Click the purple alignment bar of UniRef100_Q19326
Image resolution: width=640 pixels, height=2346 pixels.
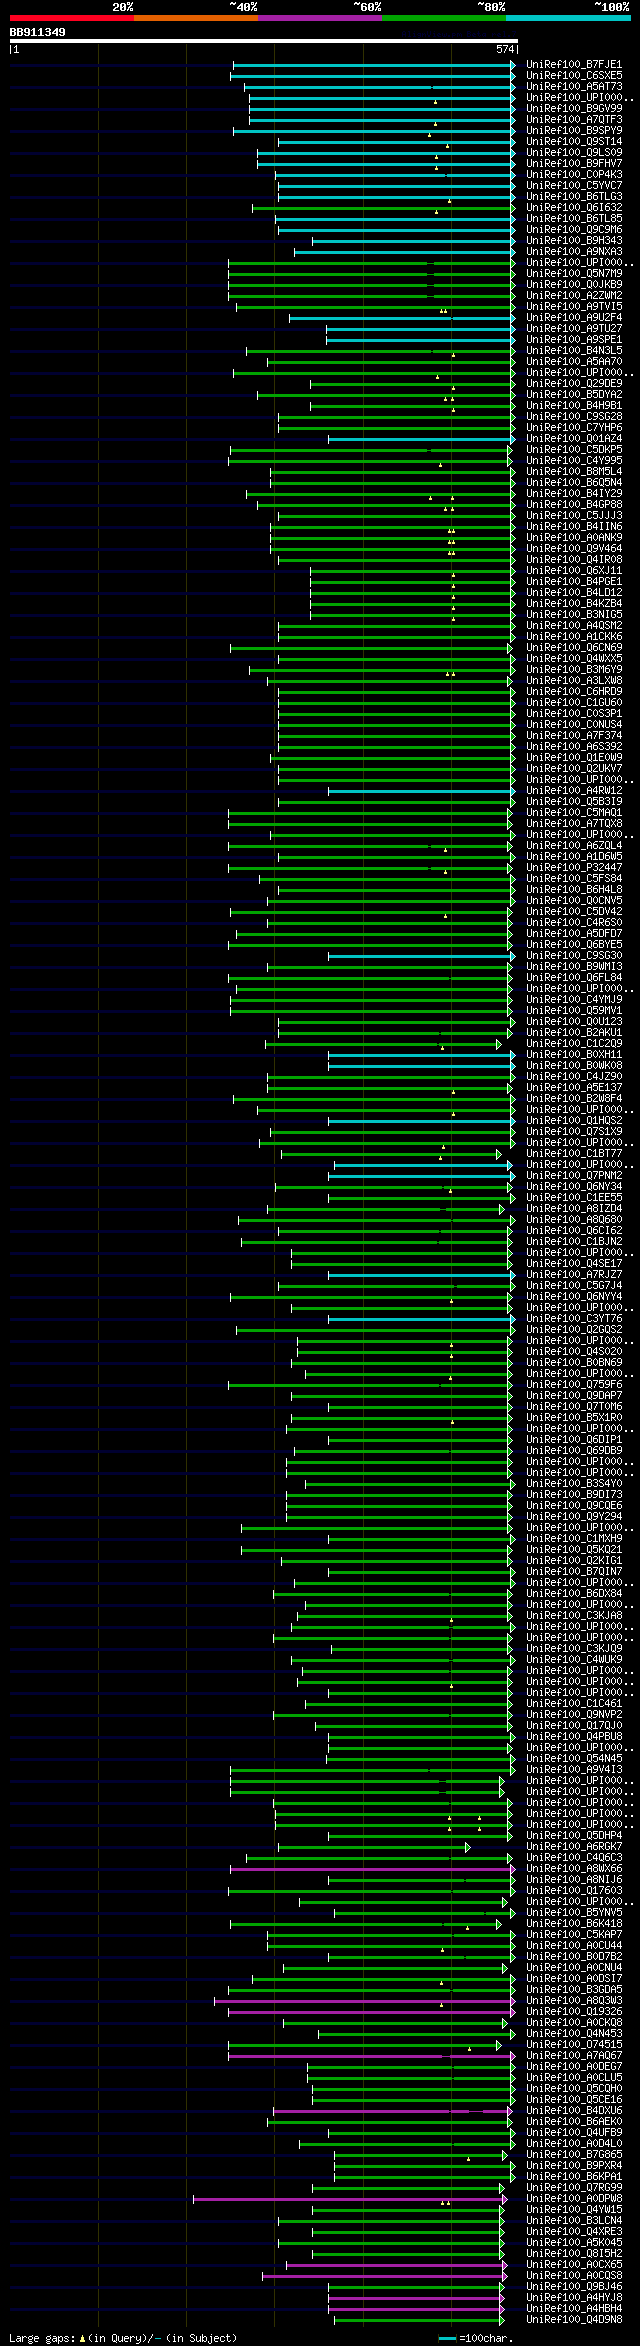pos(370,2011)
